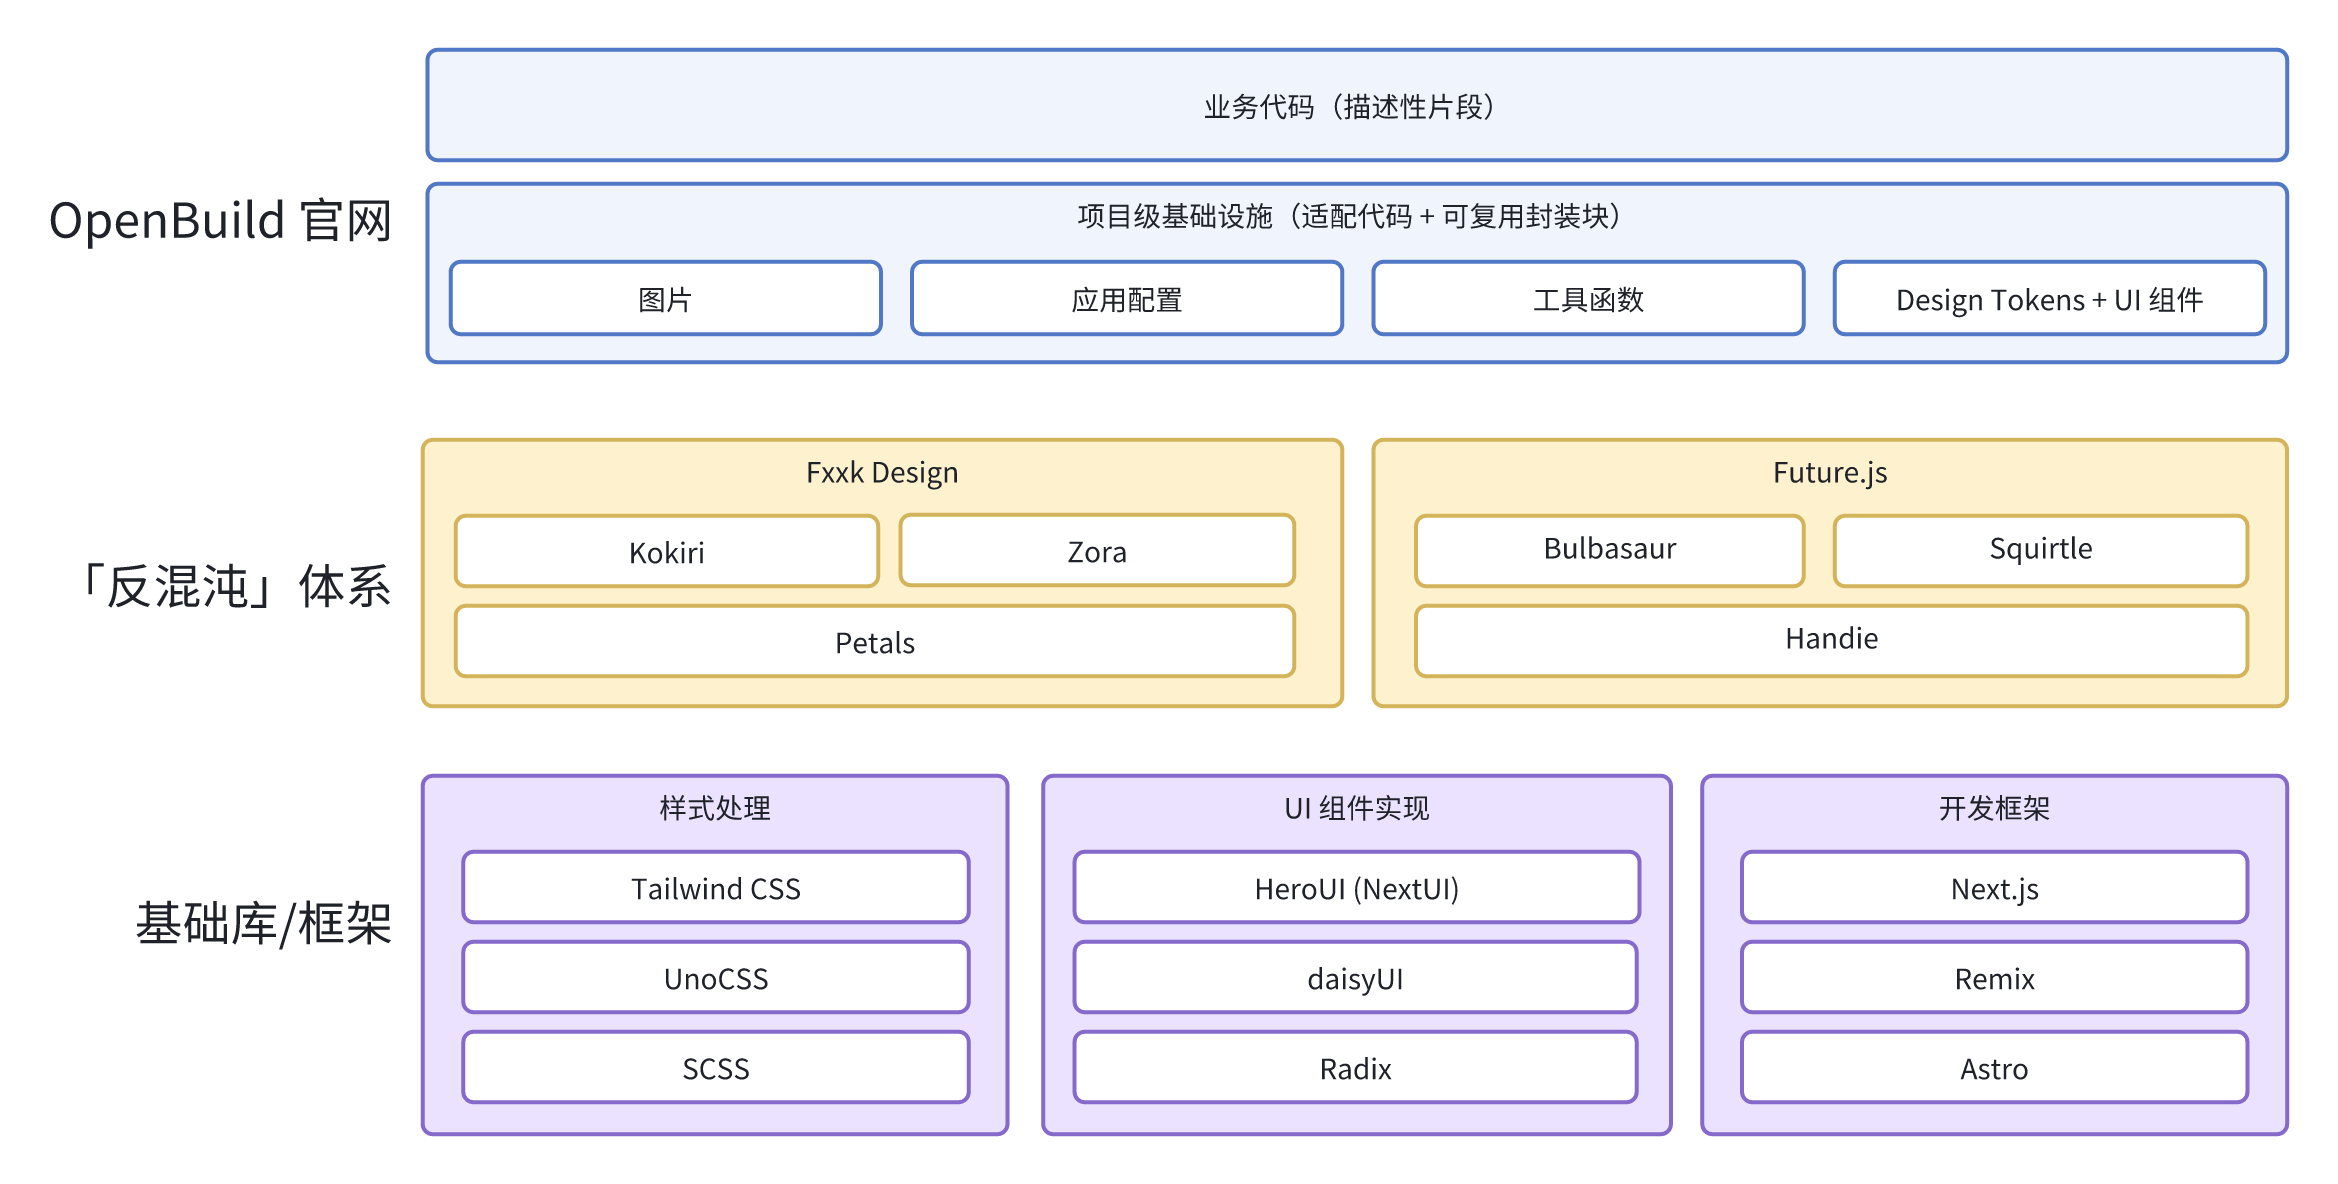
Task: Select the HeroUI (NextUI) box
Action: click(1356, 887)
